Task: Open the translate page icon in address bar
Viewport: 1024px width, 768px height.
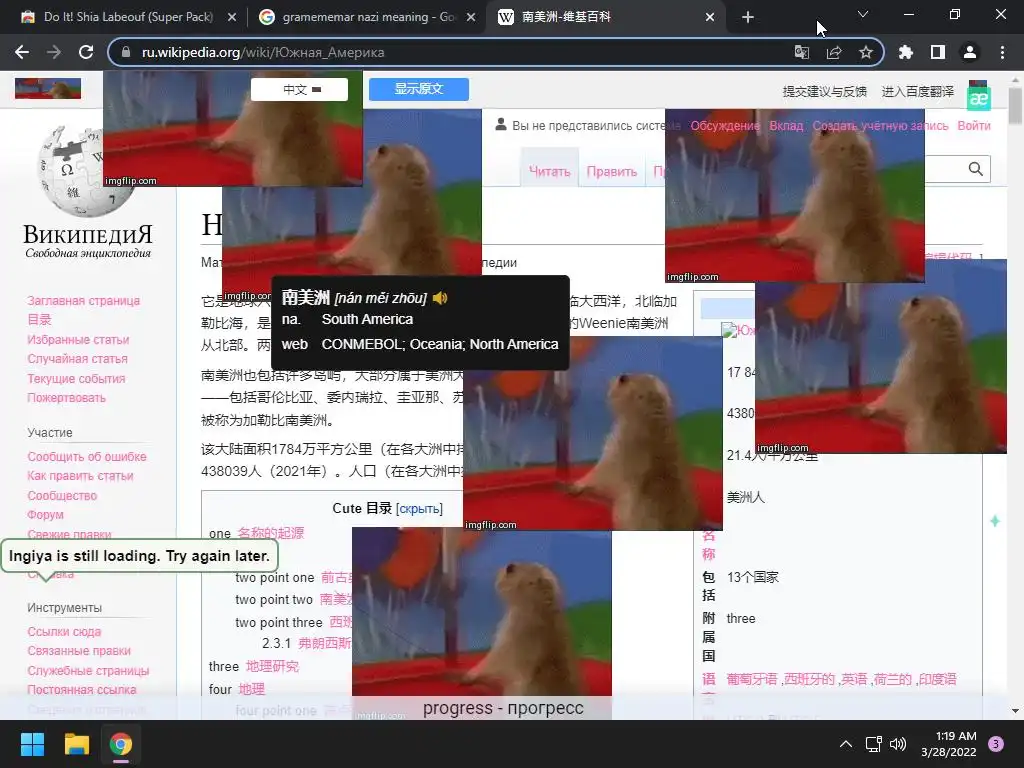Action: coord(801,52)
